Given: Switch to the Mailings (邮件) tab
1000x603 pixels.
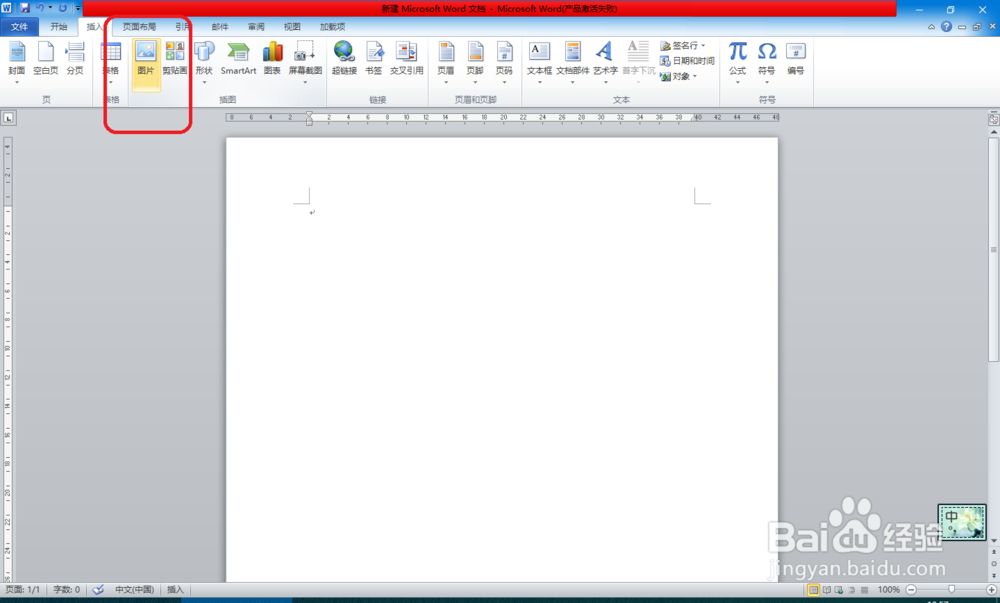Looking at the screenshot, I should (x=220, y=27).
